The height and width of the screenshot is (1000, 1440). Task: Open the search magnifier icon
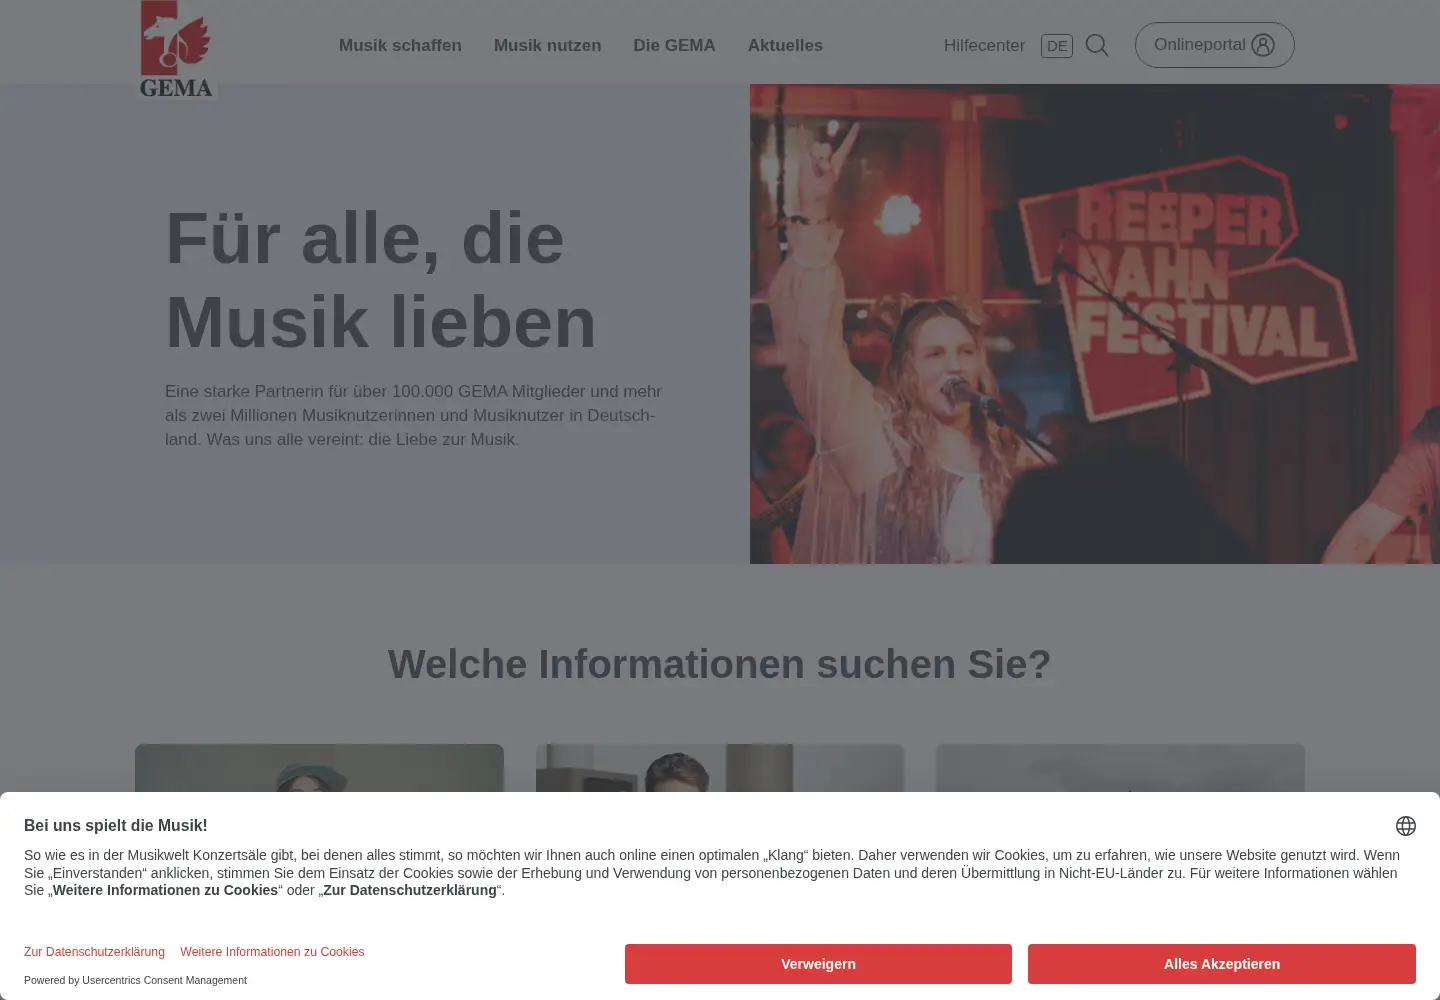(x=1097, y=45)
